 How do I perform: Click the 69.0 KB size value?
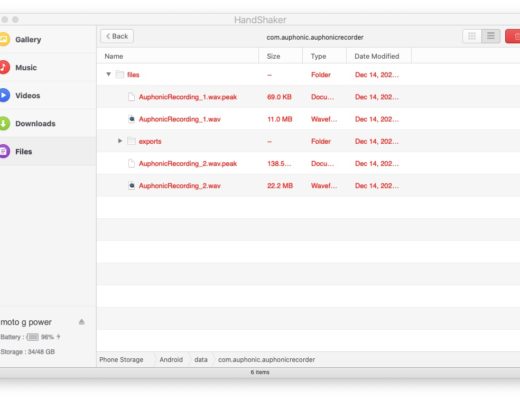point(279,97)
